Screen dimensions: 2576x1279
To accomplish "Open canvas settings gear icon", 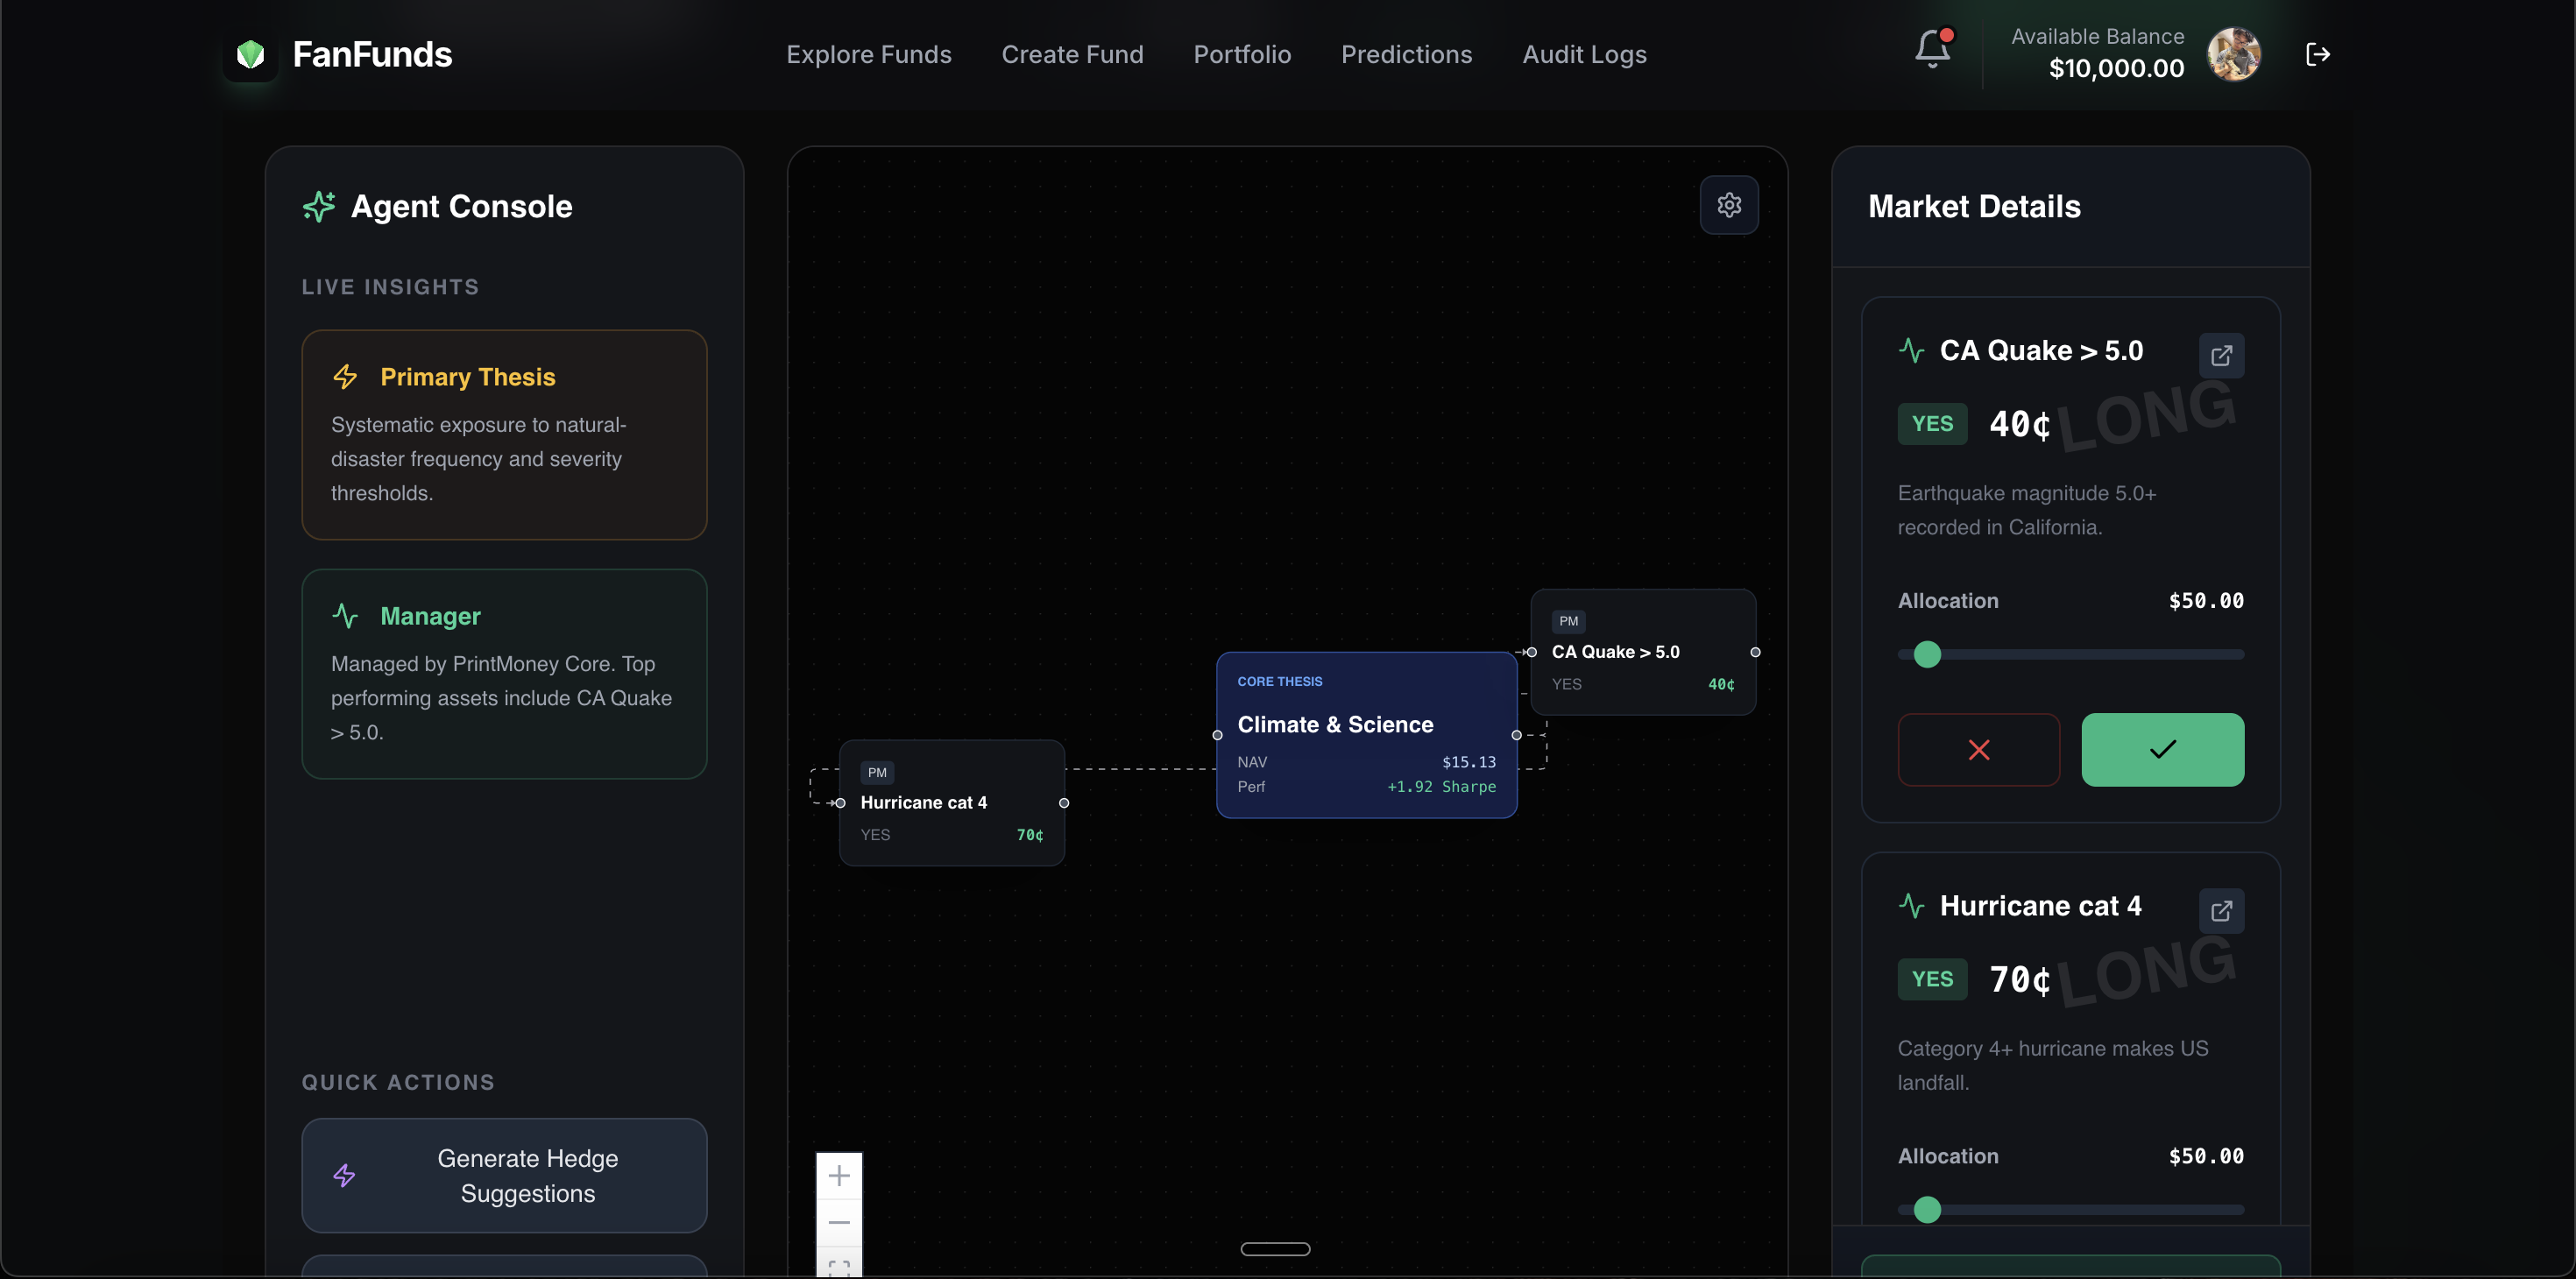I will [x=1729, y=205].
